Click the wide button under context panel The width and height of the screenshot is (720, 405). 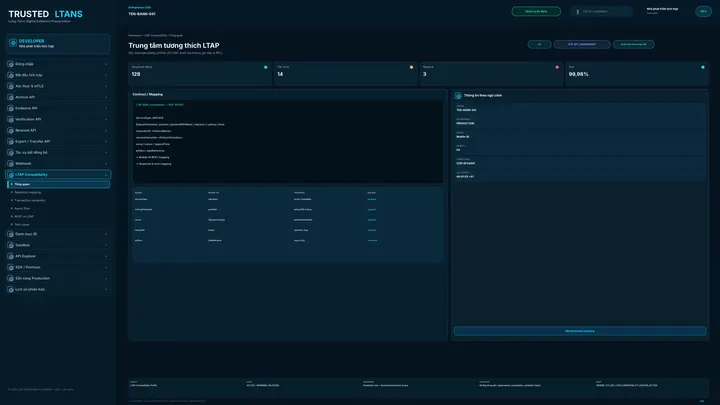[x=579, y=331]
